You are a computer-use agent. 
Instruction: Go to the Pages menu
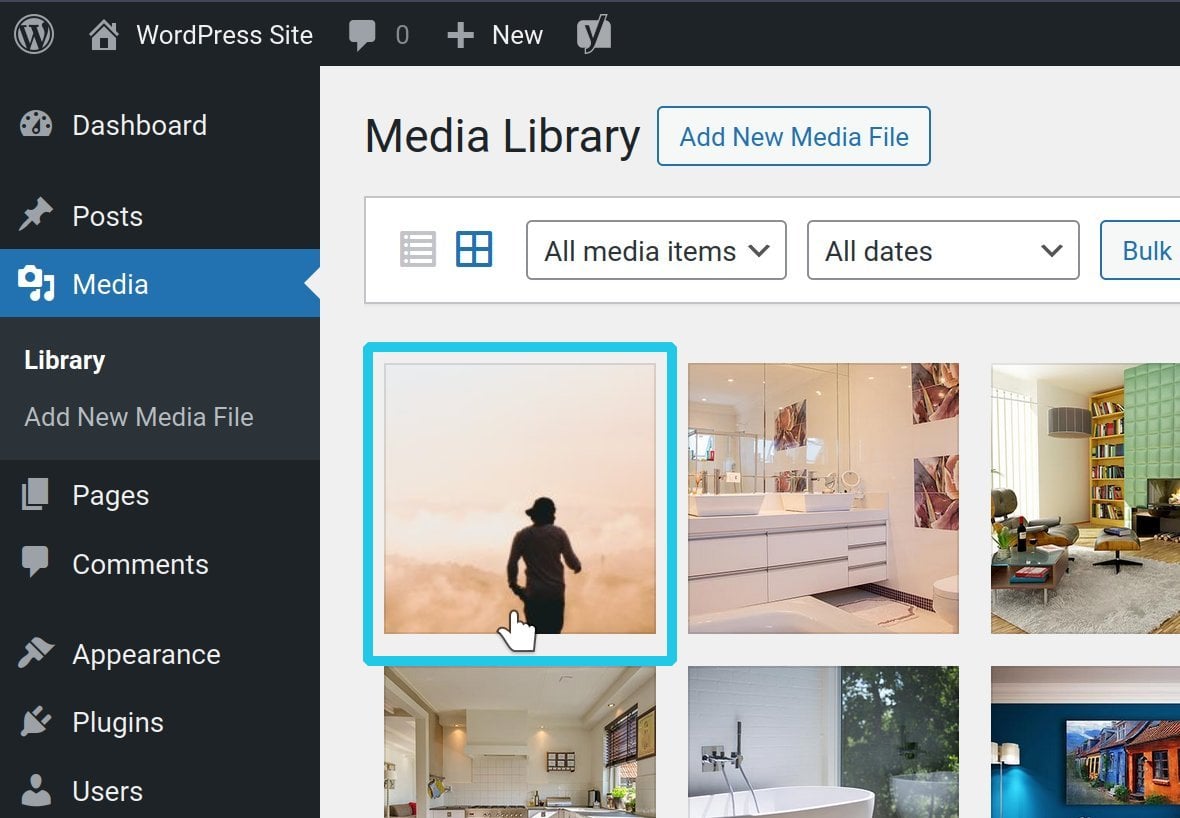[x=110, y=495]
